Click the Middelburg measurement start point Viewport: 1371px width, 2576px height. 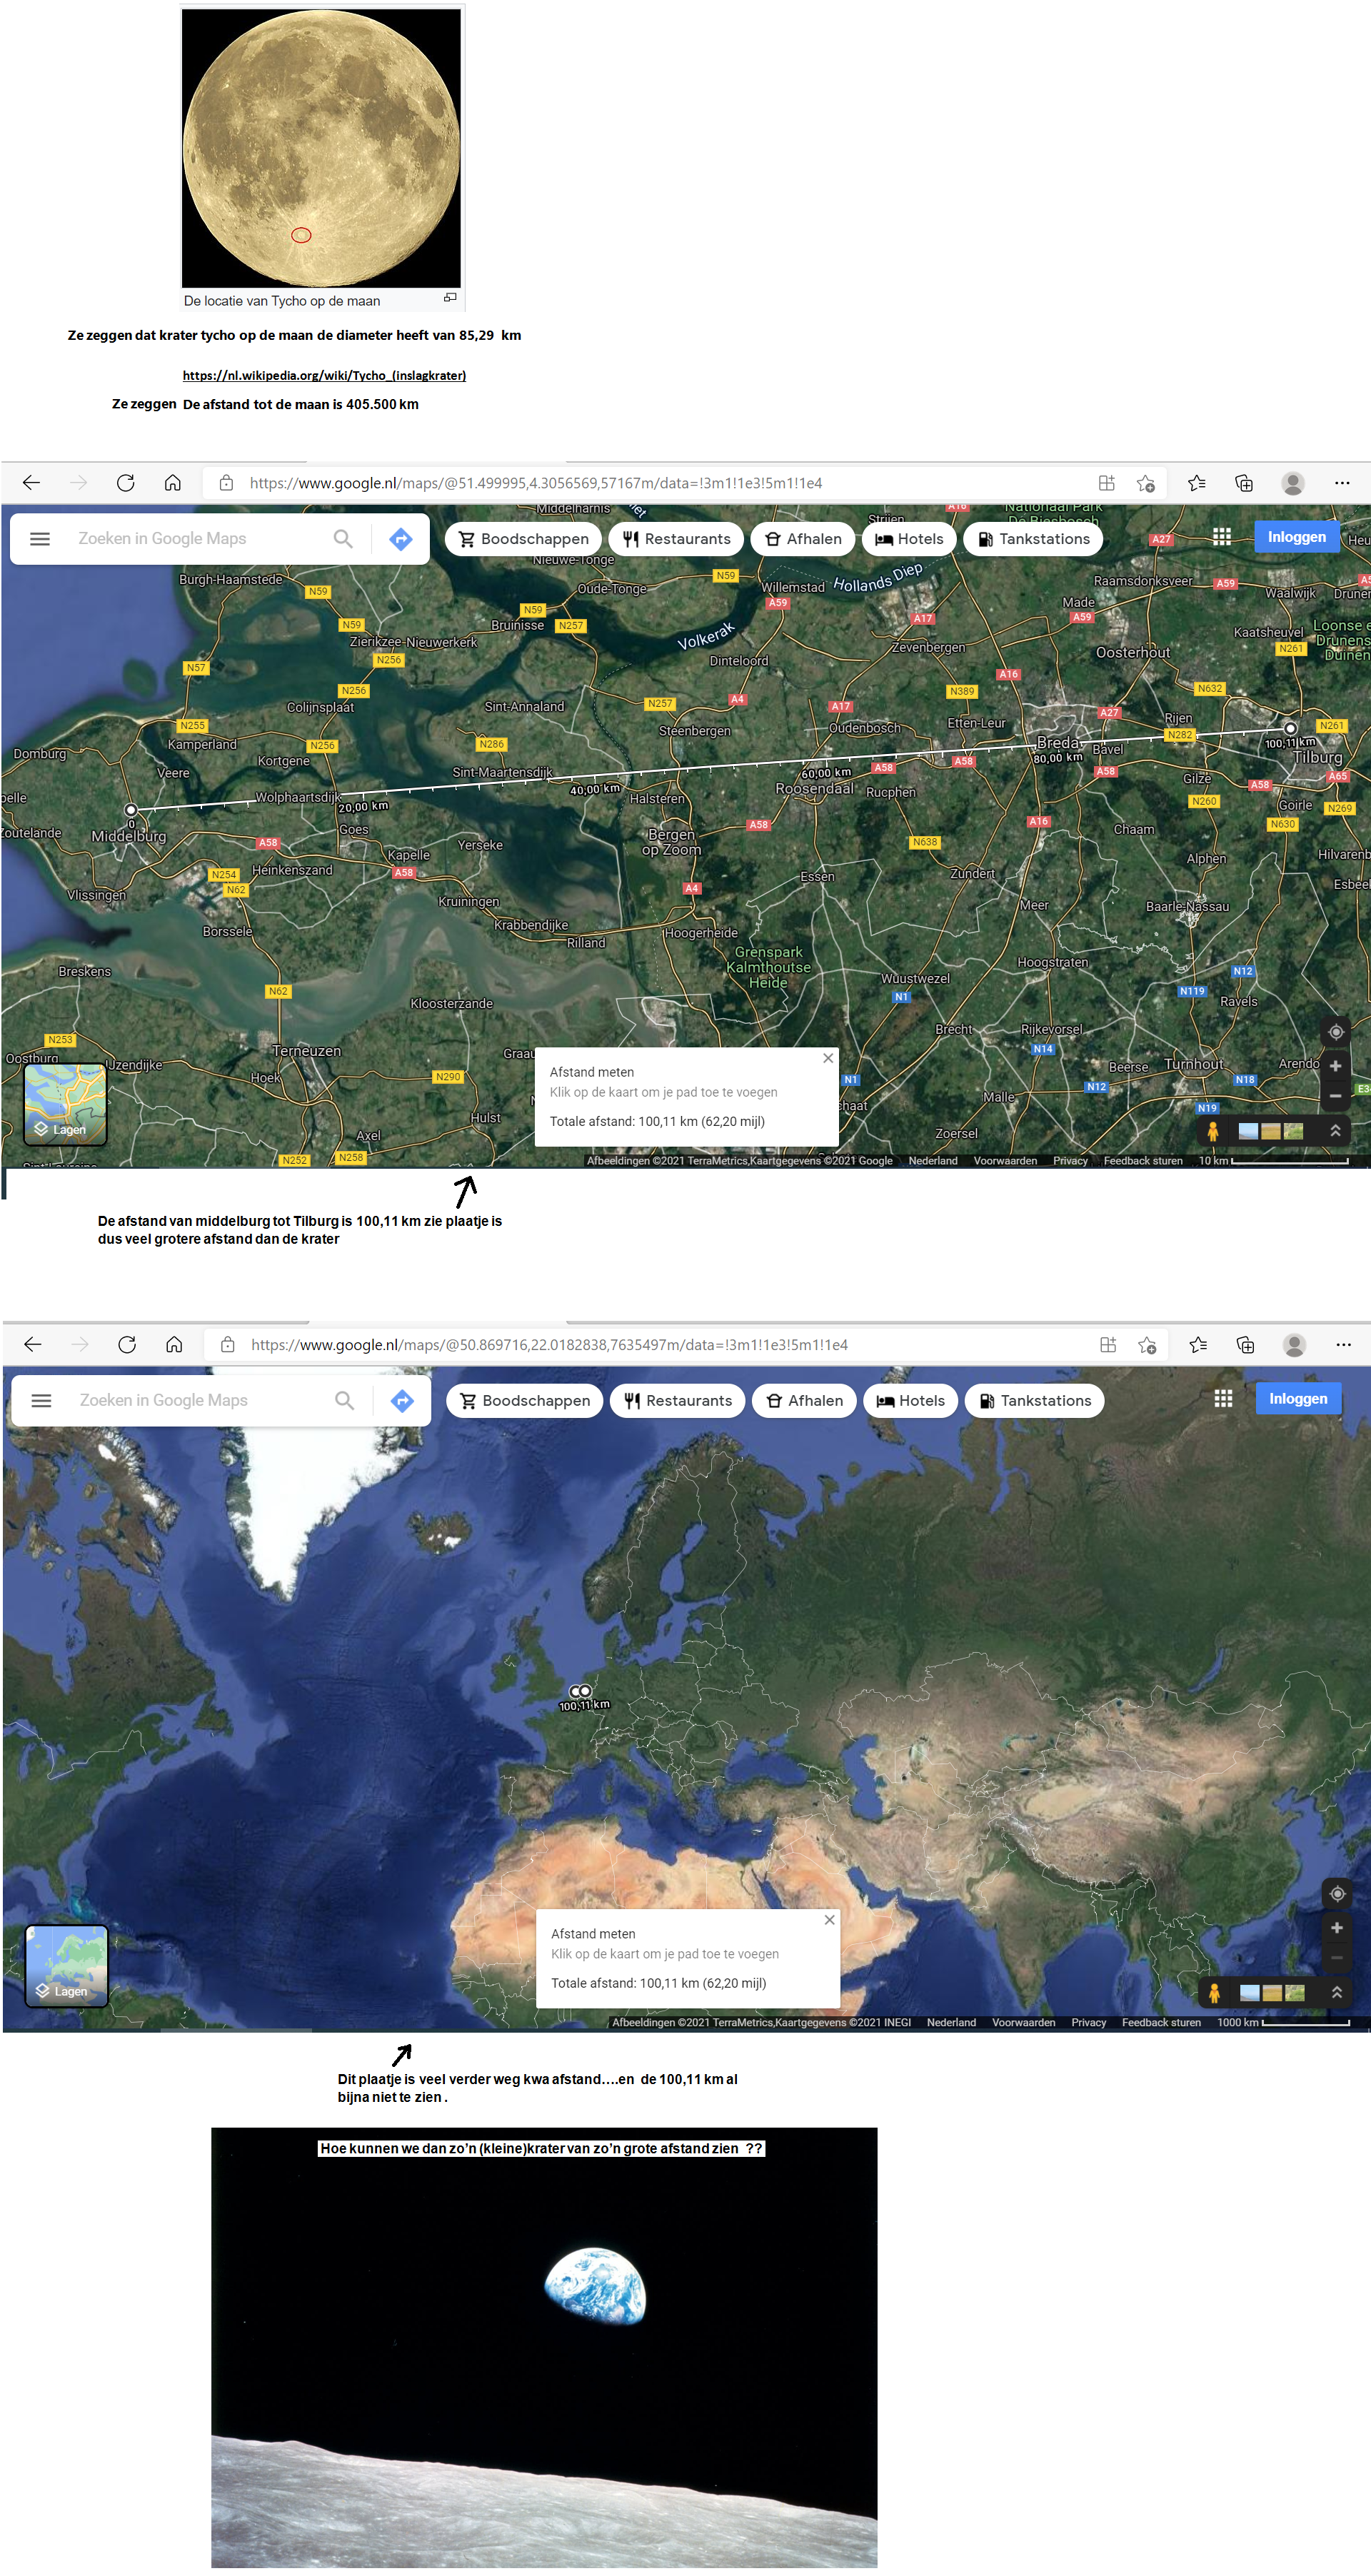130,810
